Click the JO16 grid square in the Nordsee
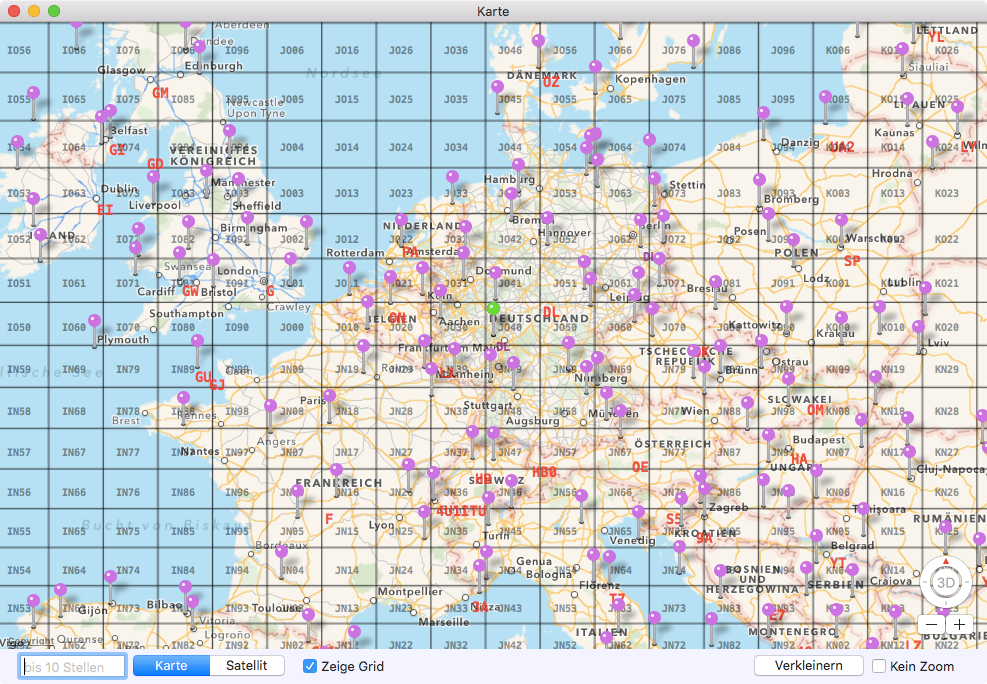987x684 pixels. tap(347, 50)
